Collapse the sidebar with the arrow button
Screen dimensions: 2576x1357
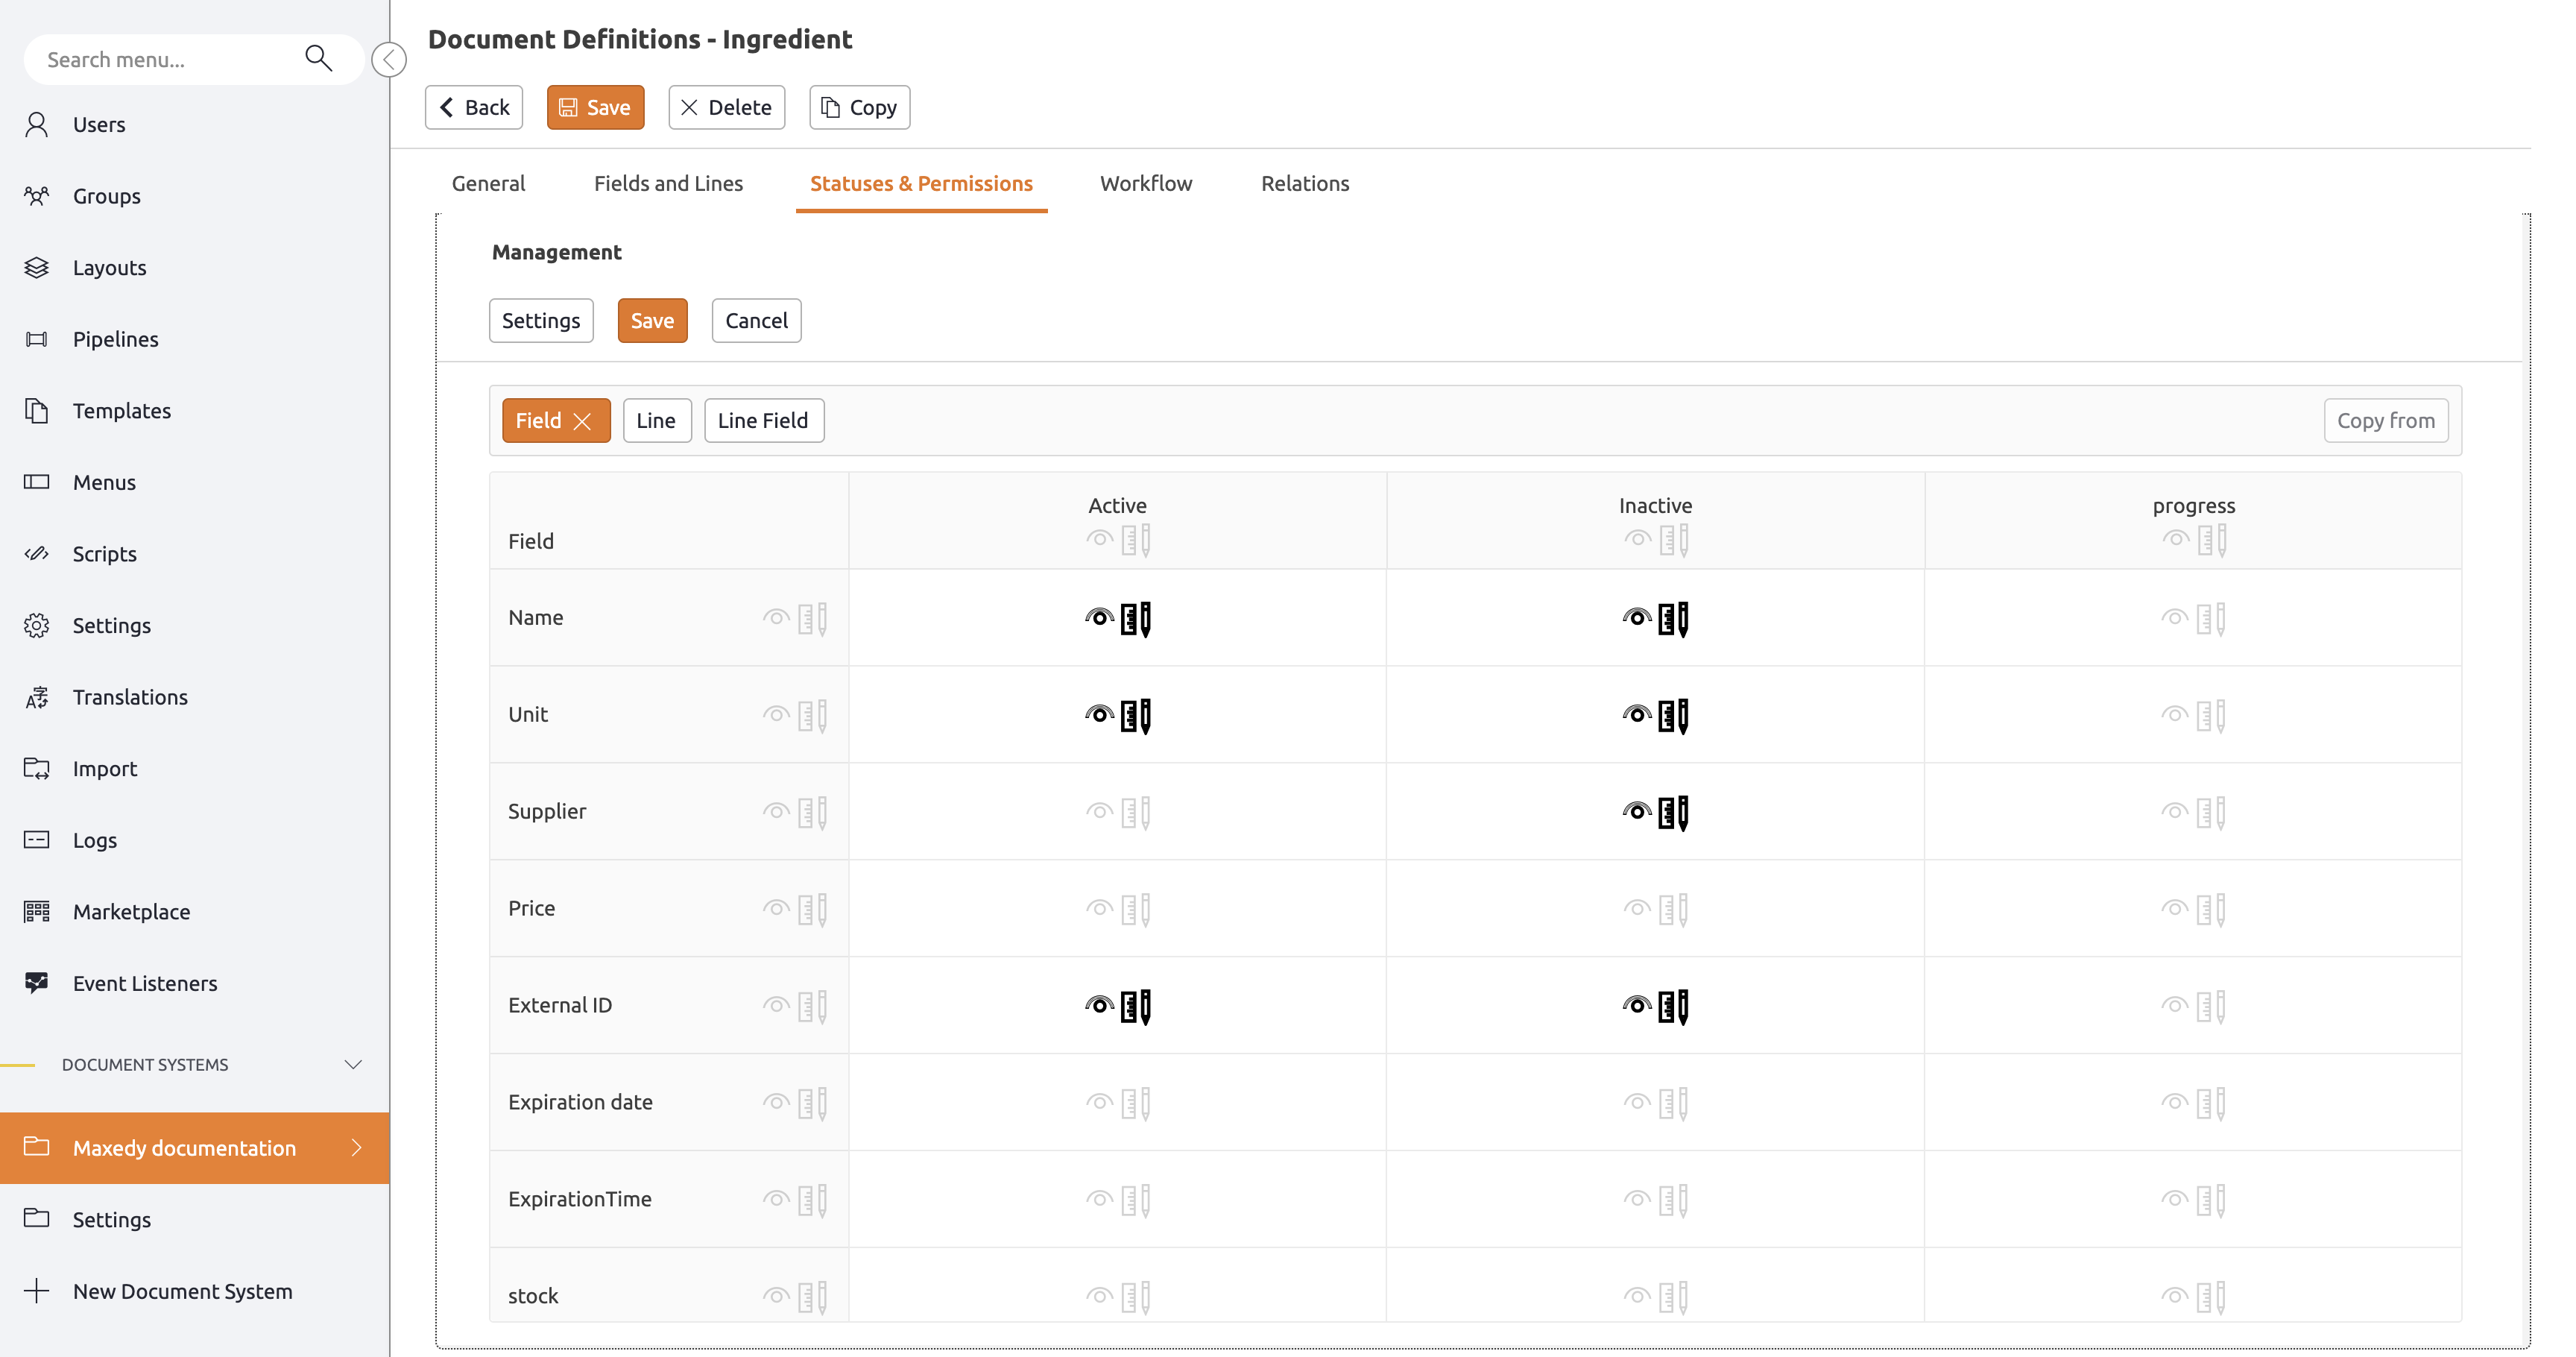click(x=389, y=59)
